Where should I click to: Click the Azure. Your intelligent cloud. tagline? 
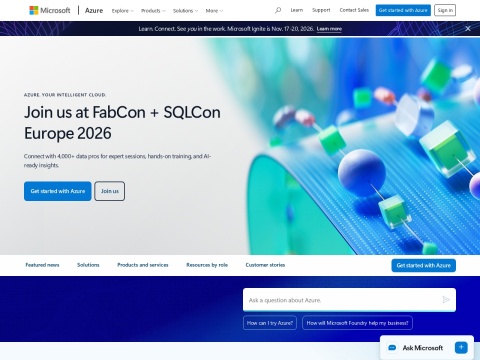point(65,95)
